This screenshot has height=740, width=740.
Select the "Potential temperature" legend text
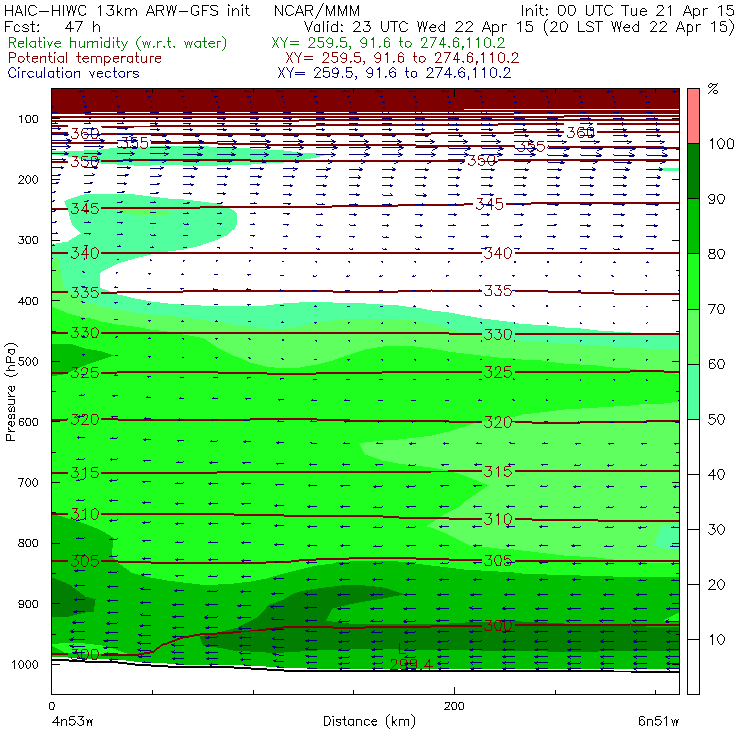85,58
